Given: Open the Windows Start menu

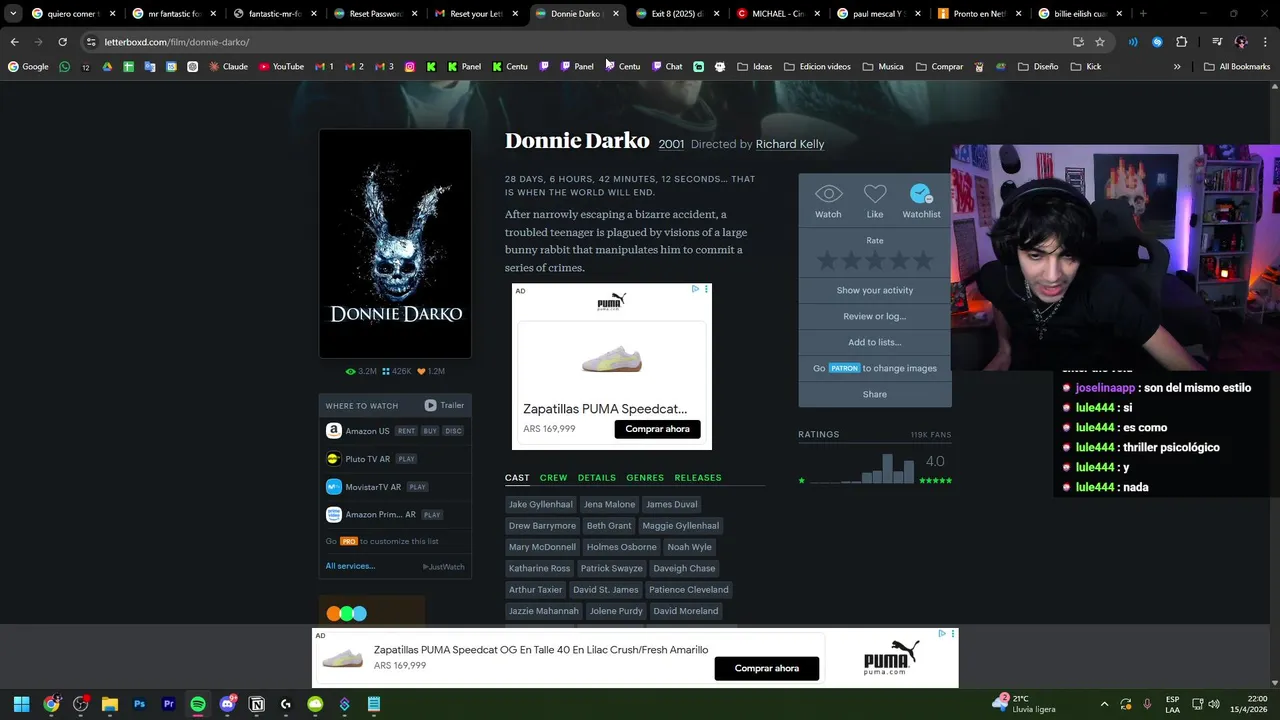Looking at the screenshot, I should (x=22, y=704).
